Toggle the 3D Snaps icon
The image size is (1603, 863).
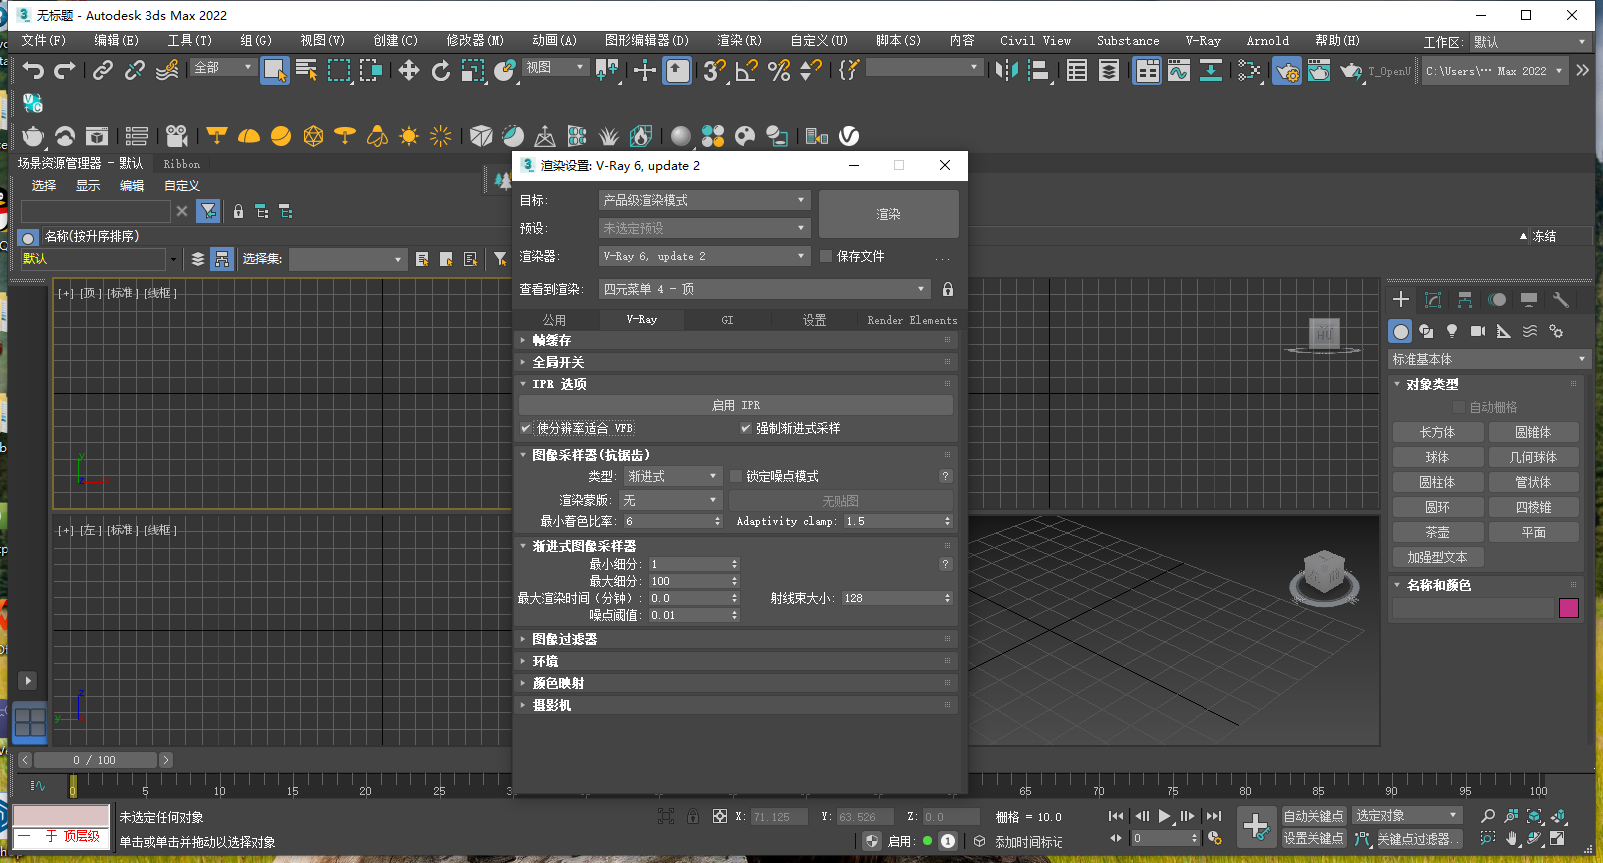coord(714,70)
